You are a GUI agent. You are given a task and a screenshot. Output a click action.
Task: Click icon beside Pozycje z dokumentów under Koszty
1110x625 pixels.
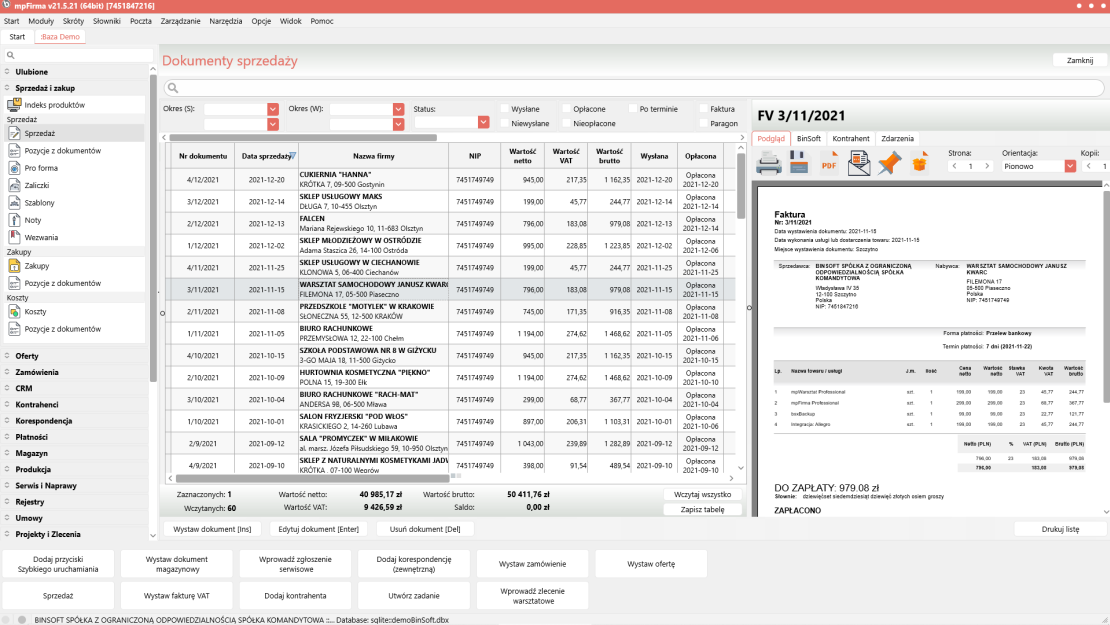tap(14, 328)
